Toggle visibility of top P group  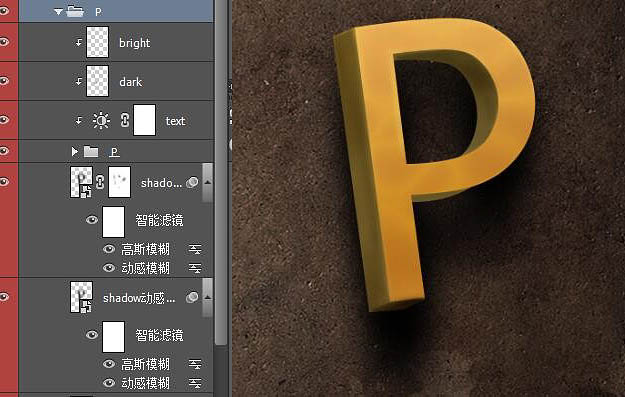click(4, 11)
